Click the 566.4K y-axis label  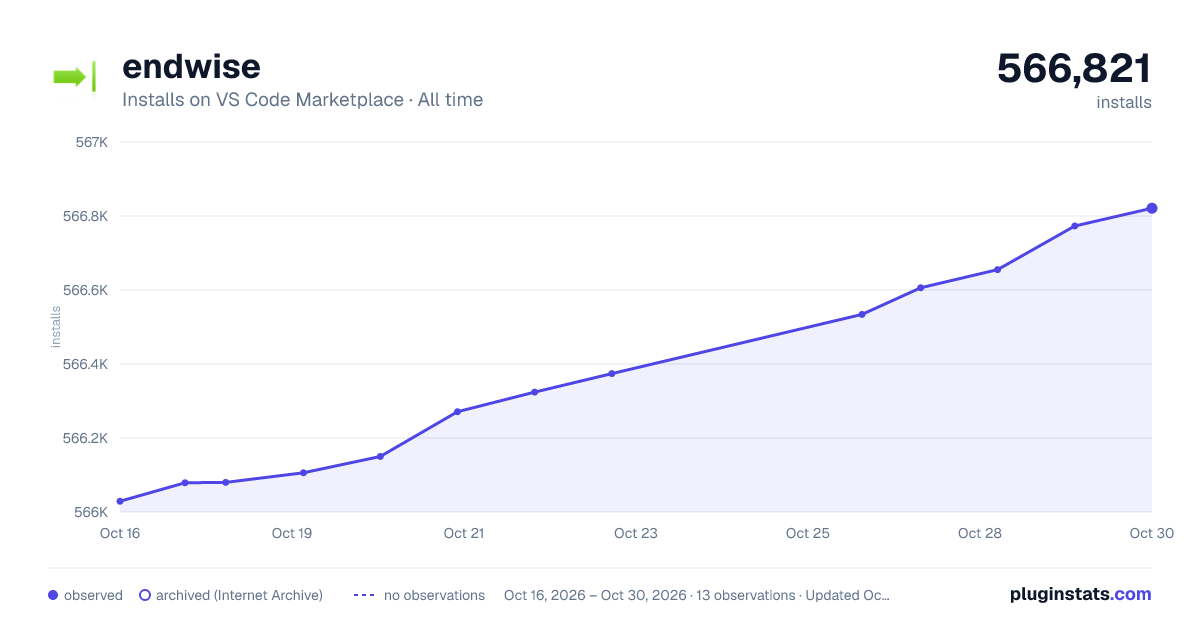85,364
